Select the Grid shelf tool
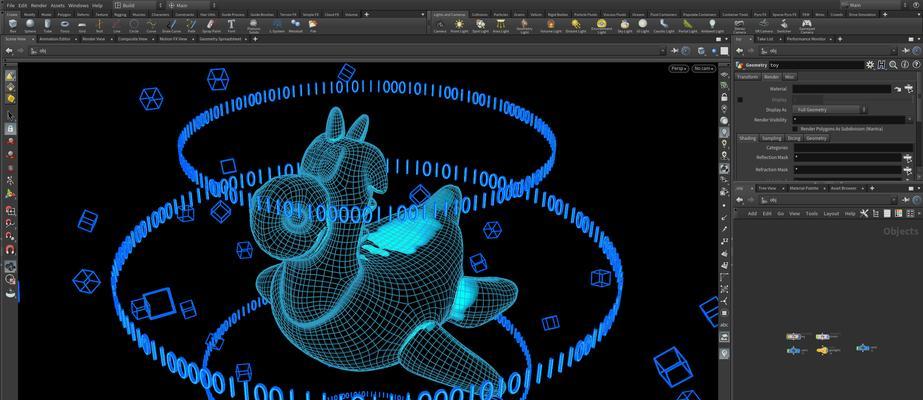The image size is (923, 400). pyautogui.click(x=82, y=25)
